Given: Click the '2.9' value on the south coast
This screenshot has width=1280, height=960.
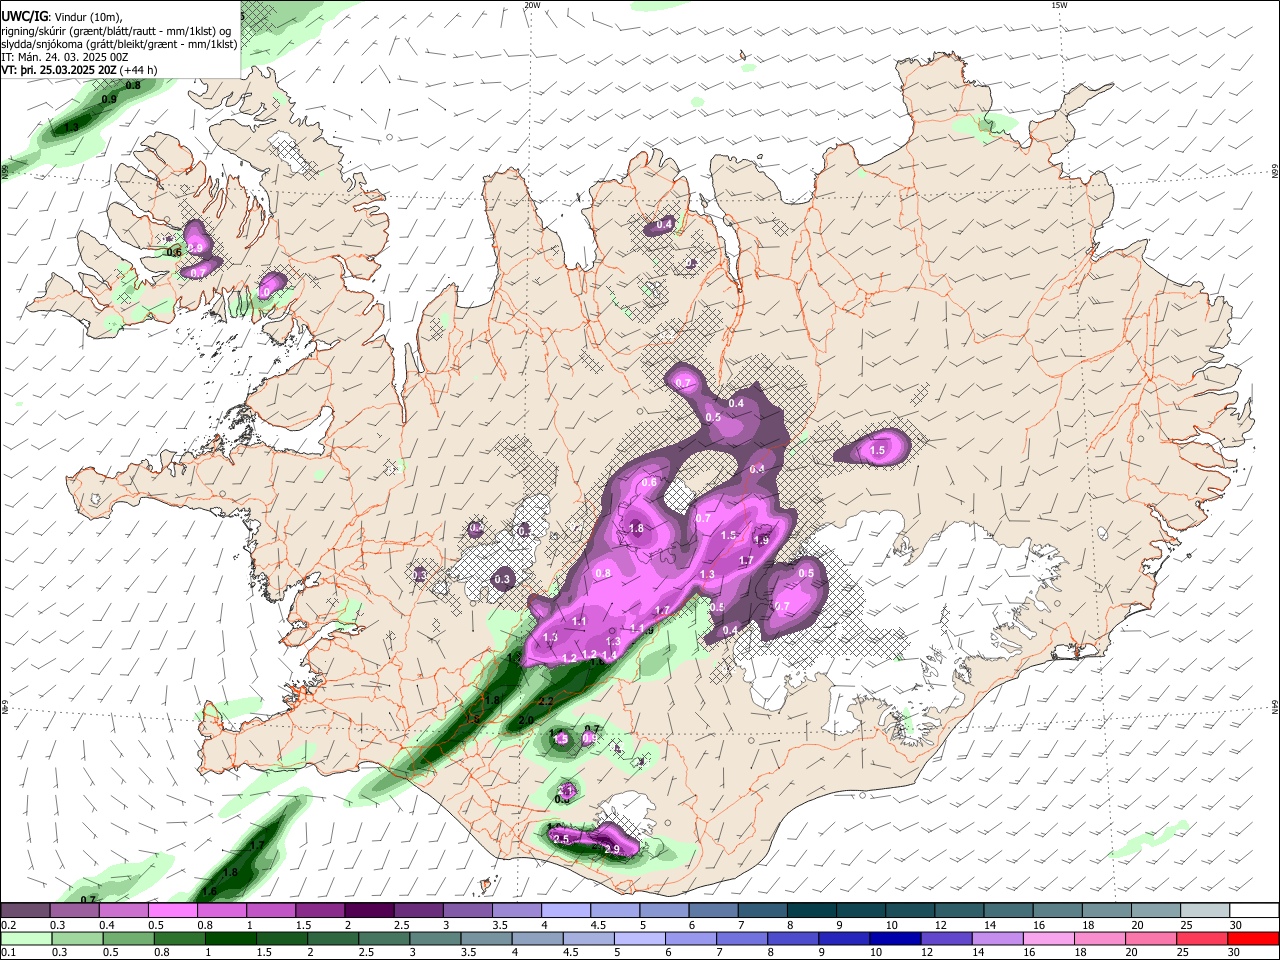Looking at the screenshot, I should click(613, 850).
